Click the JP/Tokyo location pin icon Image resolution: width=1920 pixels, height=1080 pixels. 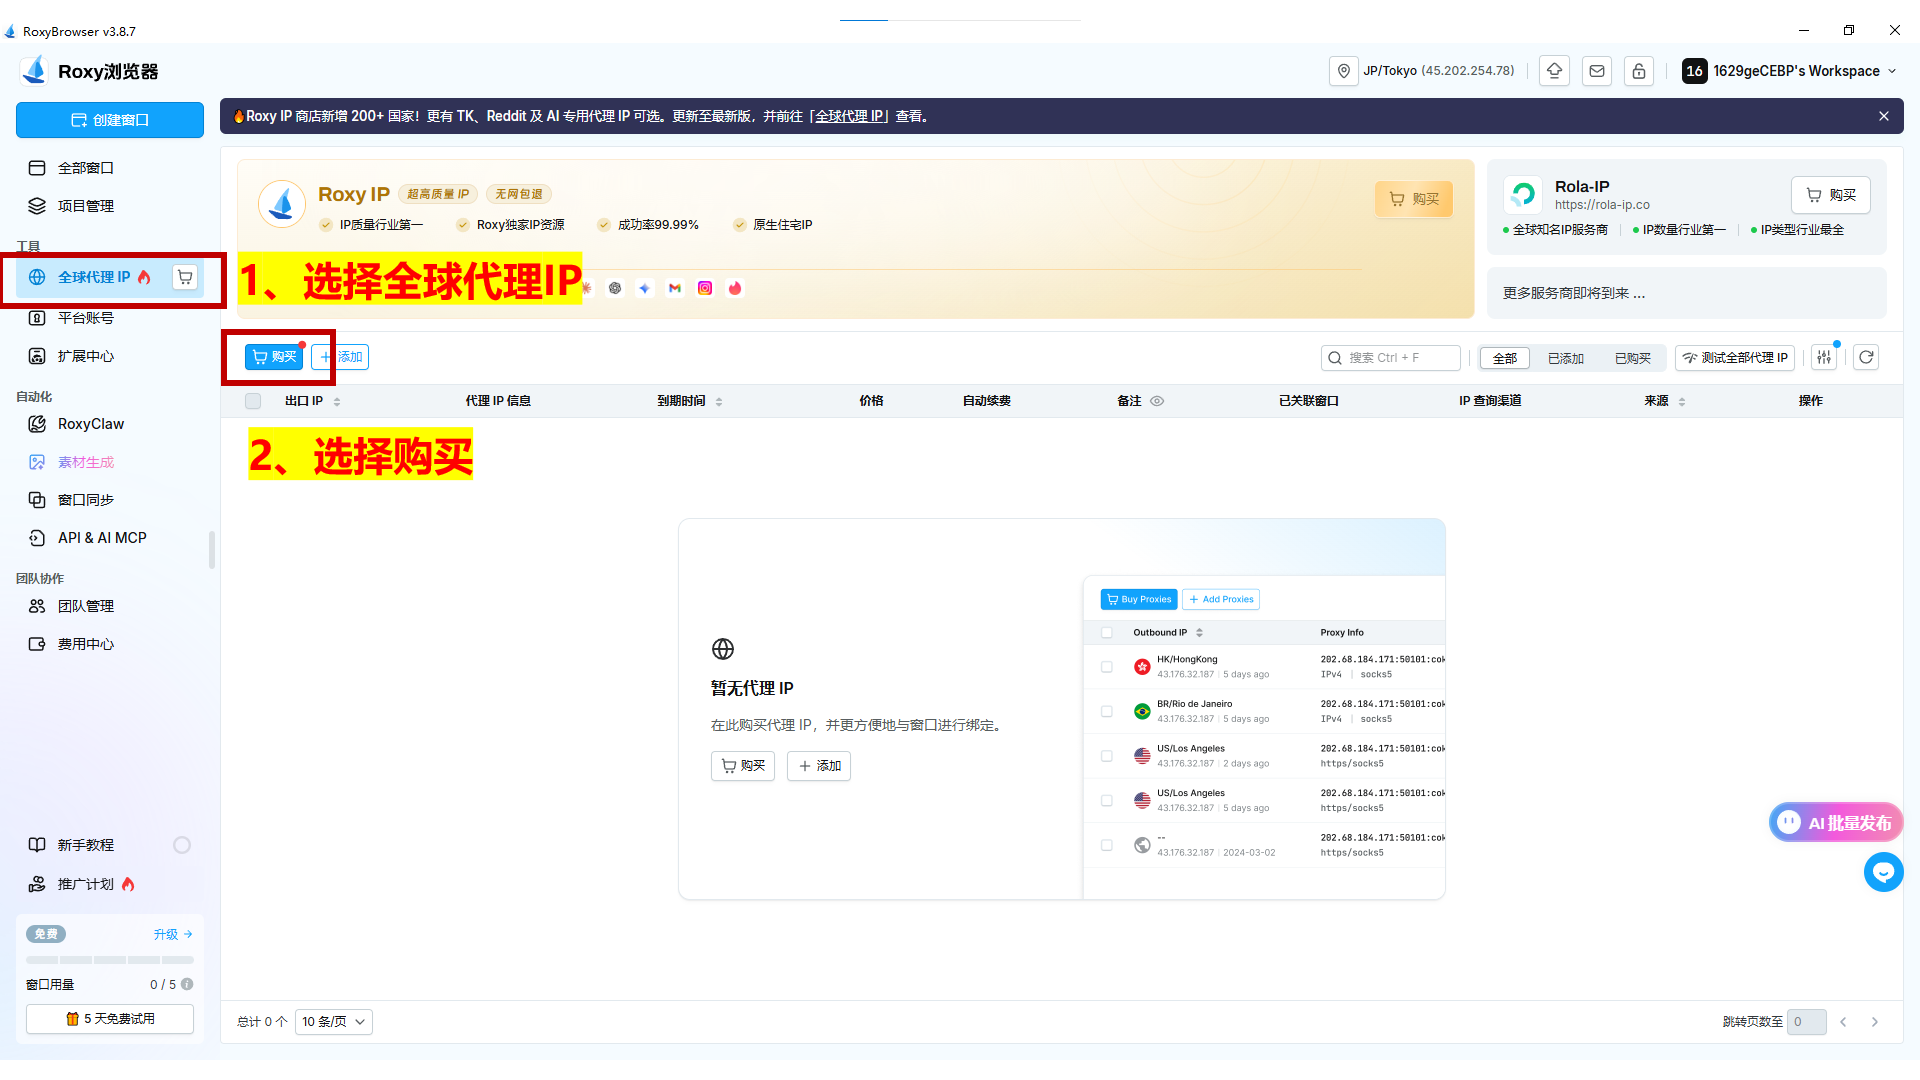pyautogui.click(x=1344, y=71)
